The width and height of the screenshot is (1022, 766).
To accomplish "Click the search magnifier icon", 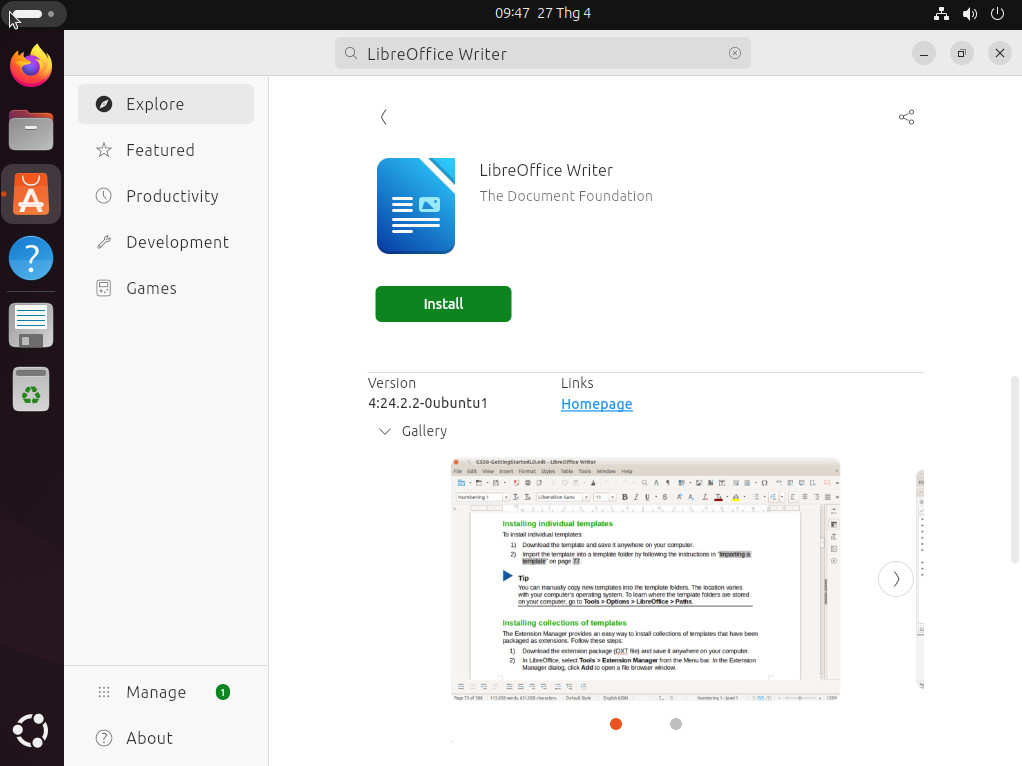I will click(x=351, y=53).
